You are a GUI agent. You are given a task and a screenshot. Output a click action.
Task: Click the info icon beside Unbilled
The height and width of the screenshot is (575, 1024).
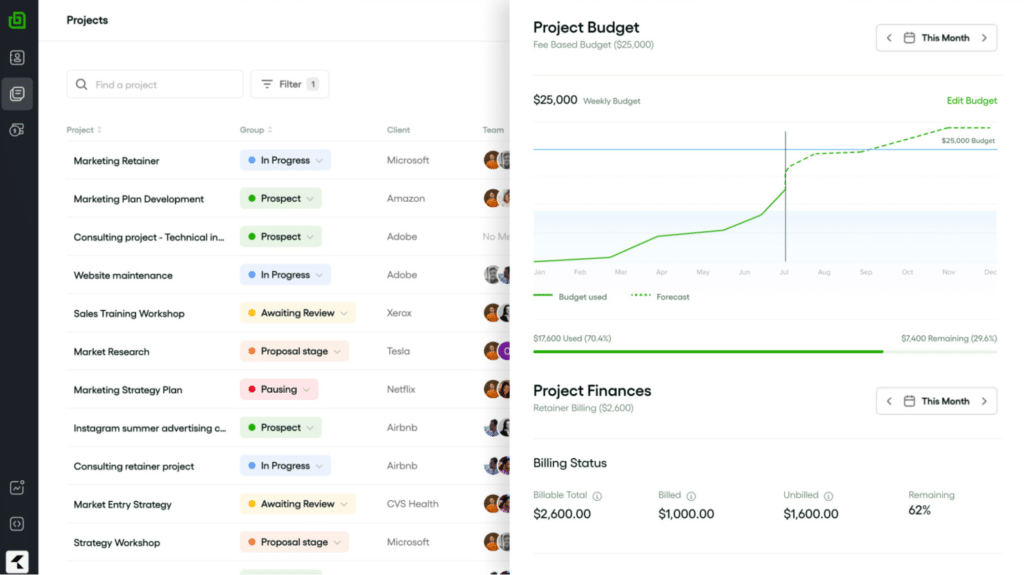pyautogui.click(x=828, y=496)
